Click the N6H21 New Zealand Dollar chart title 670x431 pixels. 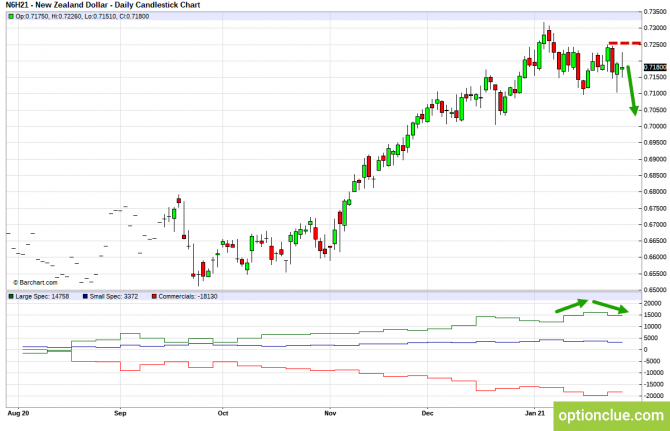pyautogui.click(x=103, y=5)
